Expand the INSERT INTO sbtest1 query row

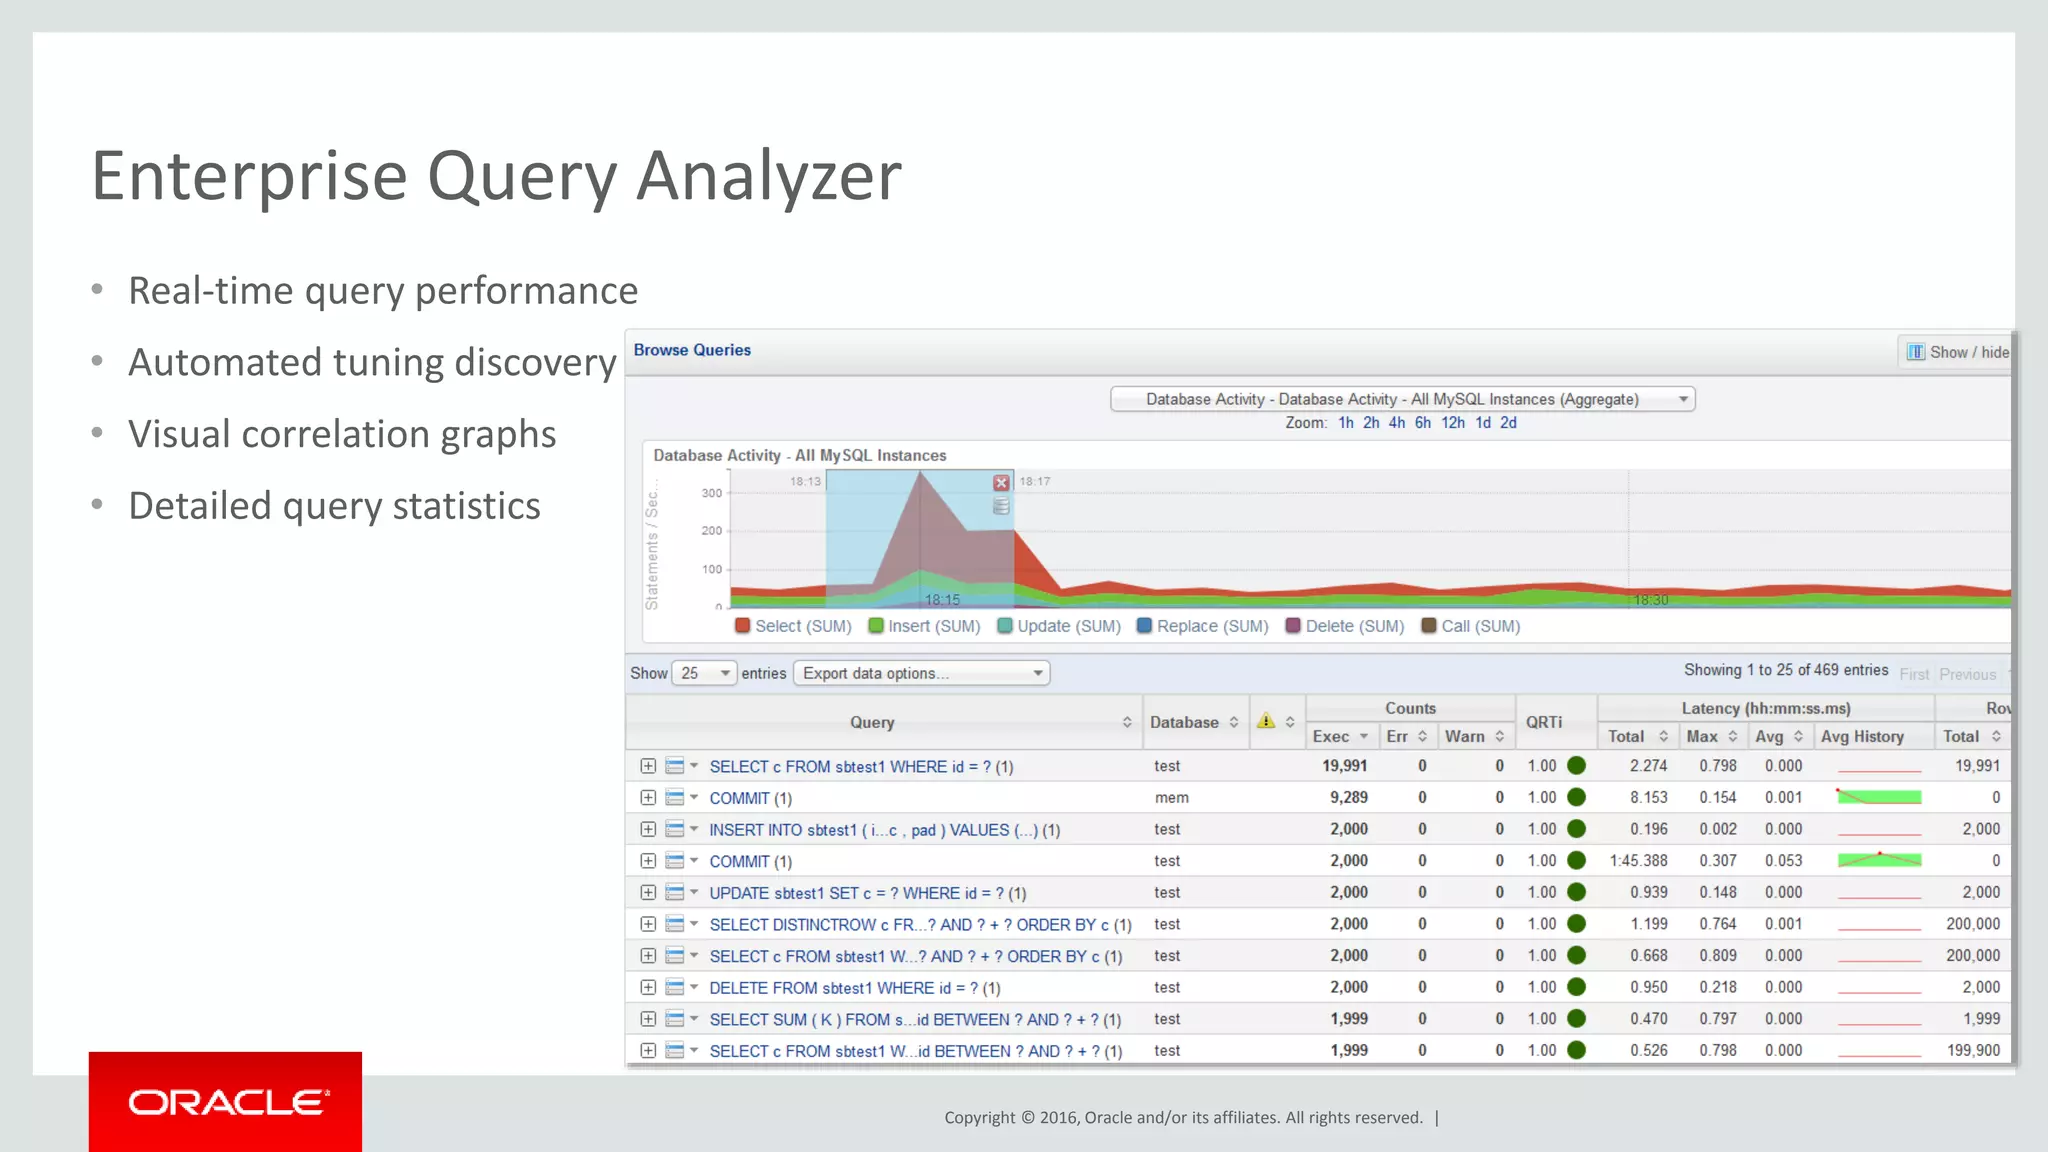click(x=648, y=830)
